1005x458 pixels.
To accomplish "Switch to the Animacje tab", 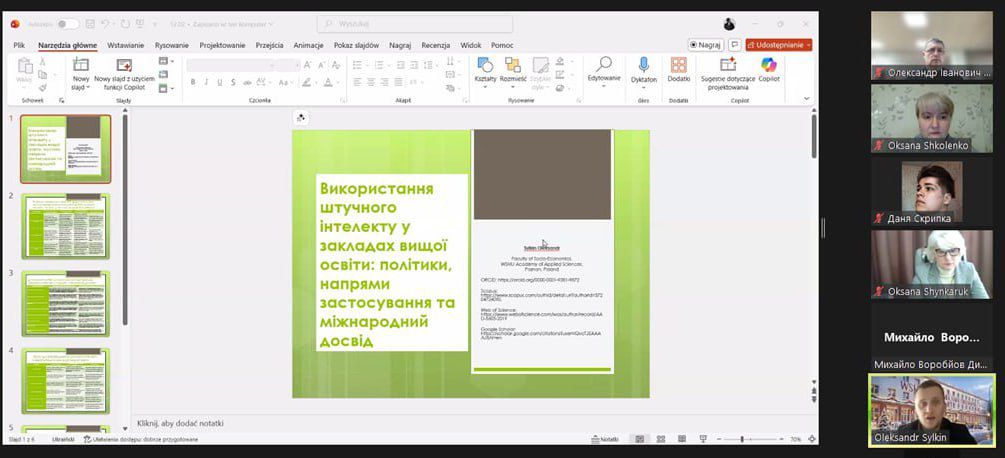I will click(309, 45).
